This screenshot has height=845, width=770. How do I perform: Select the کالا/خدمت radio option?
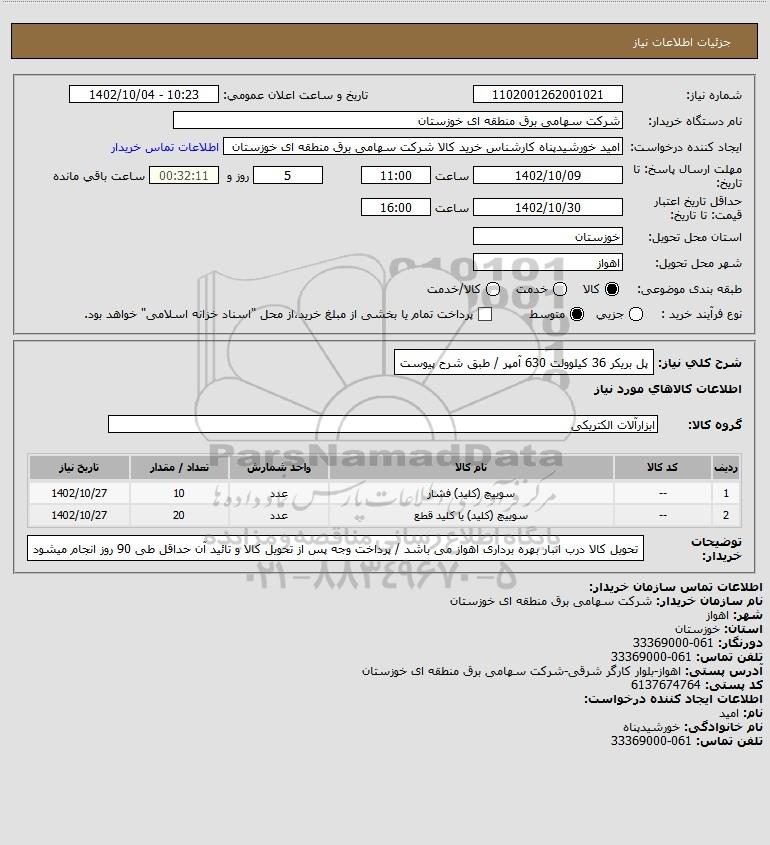click(x=492, y=289)
